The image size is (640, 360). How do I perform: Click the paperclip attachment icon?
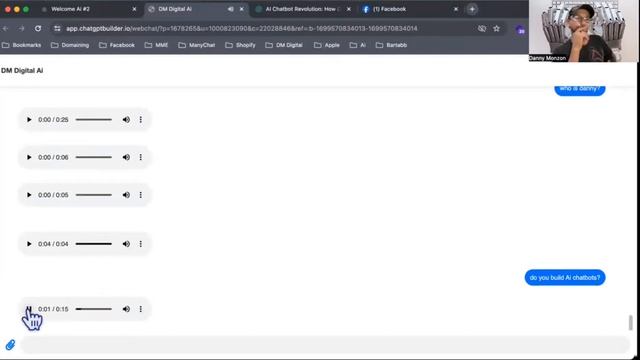point(10,345)
